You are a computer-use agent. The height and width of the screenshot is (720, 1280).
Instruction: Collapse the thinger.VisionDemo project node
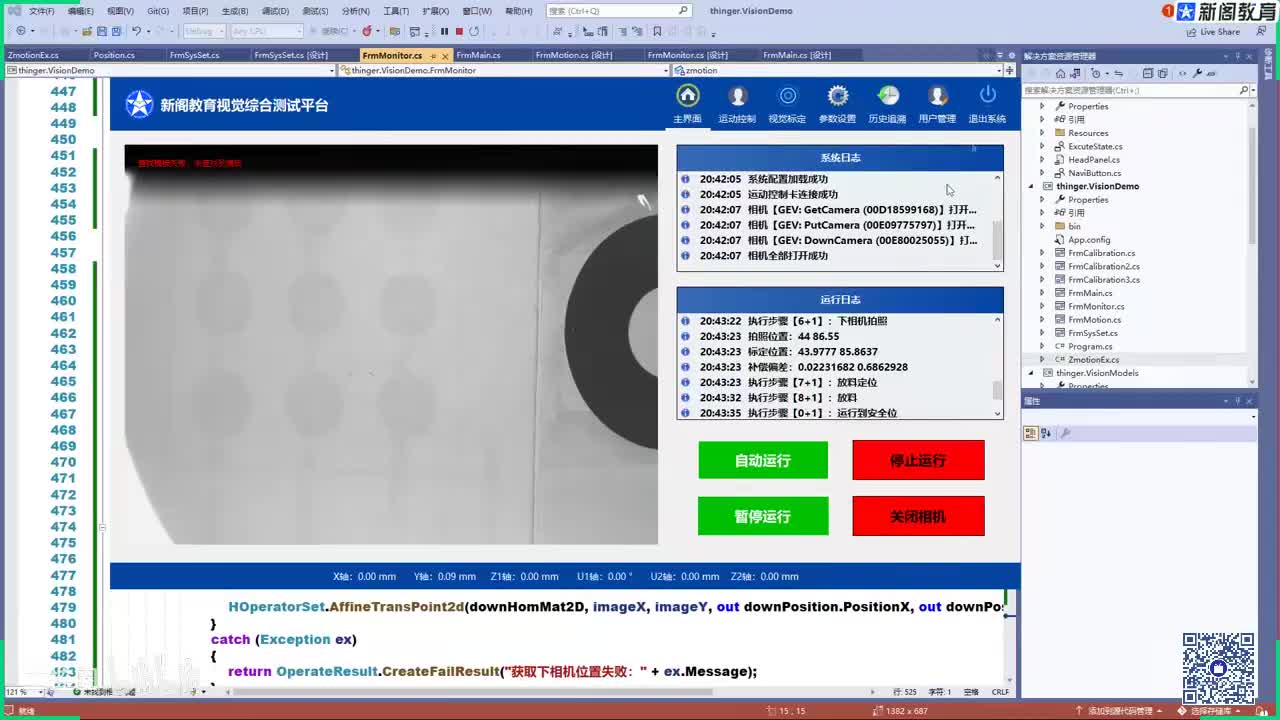[x=1032, y=186]
